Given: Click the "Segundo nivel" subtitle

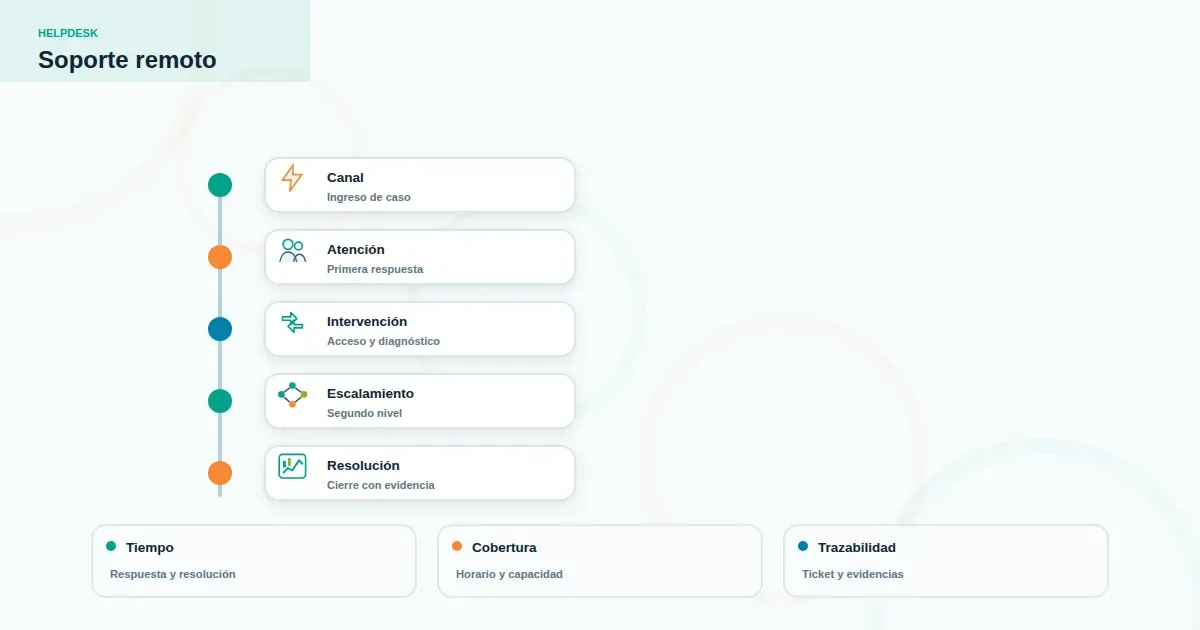Looking at the screenshot, I should (364, 413).
